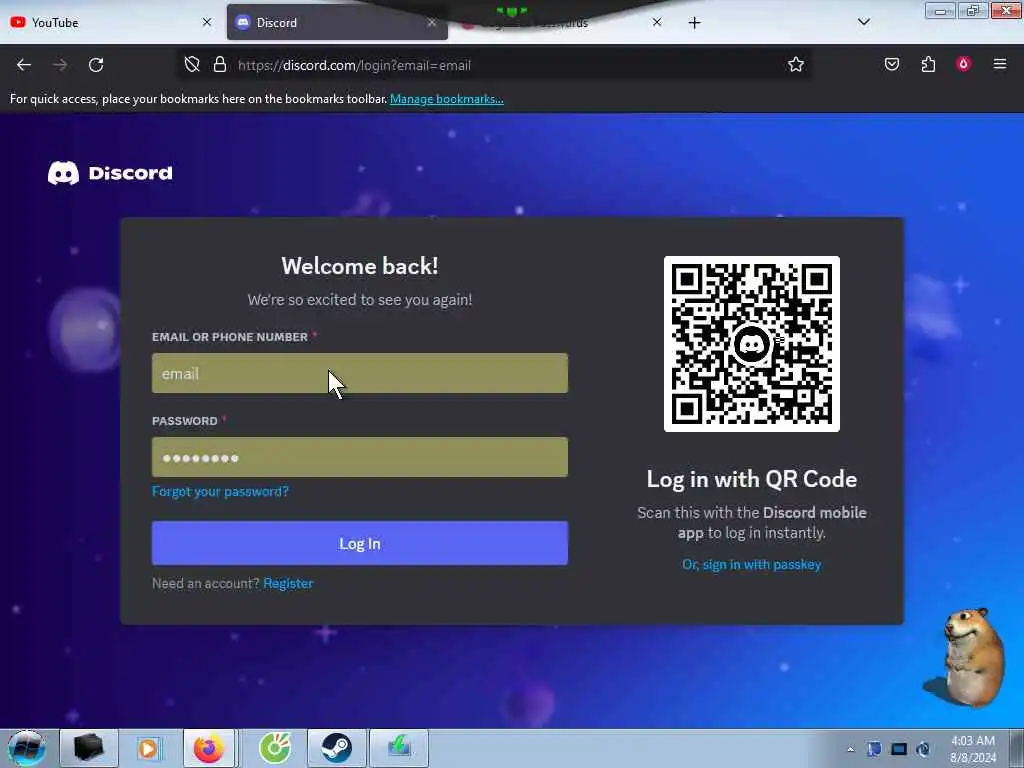Open the green circular app in taskbar
This screenshot has width=1024, height=768.
(x=274, y=748)
